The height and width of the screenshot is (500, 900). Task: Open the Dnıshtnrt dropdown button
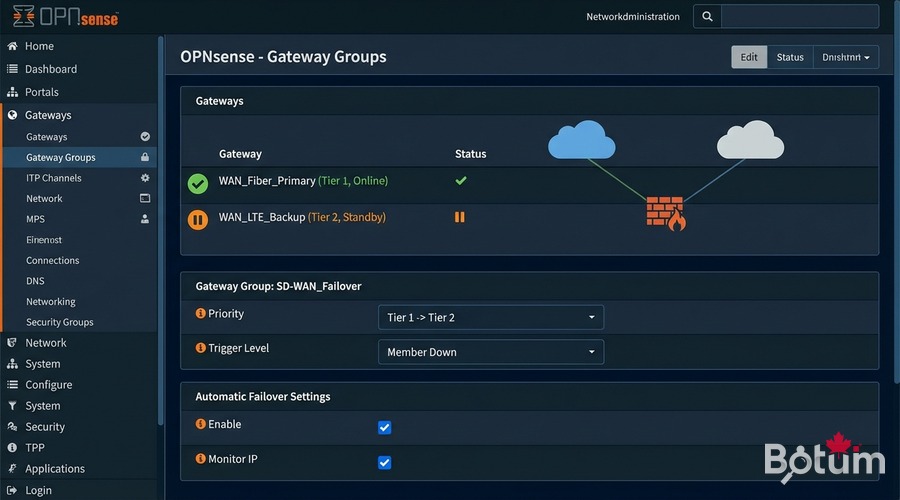[x=845, y=57]
